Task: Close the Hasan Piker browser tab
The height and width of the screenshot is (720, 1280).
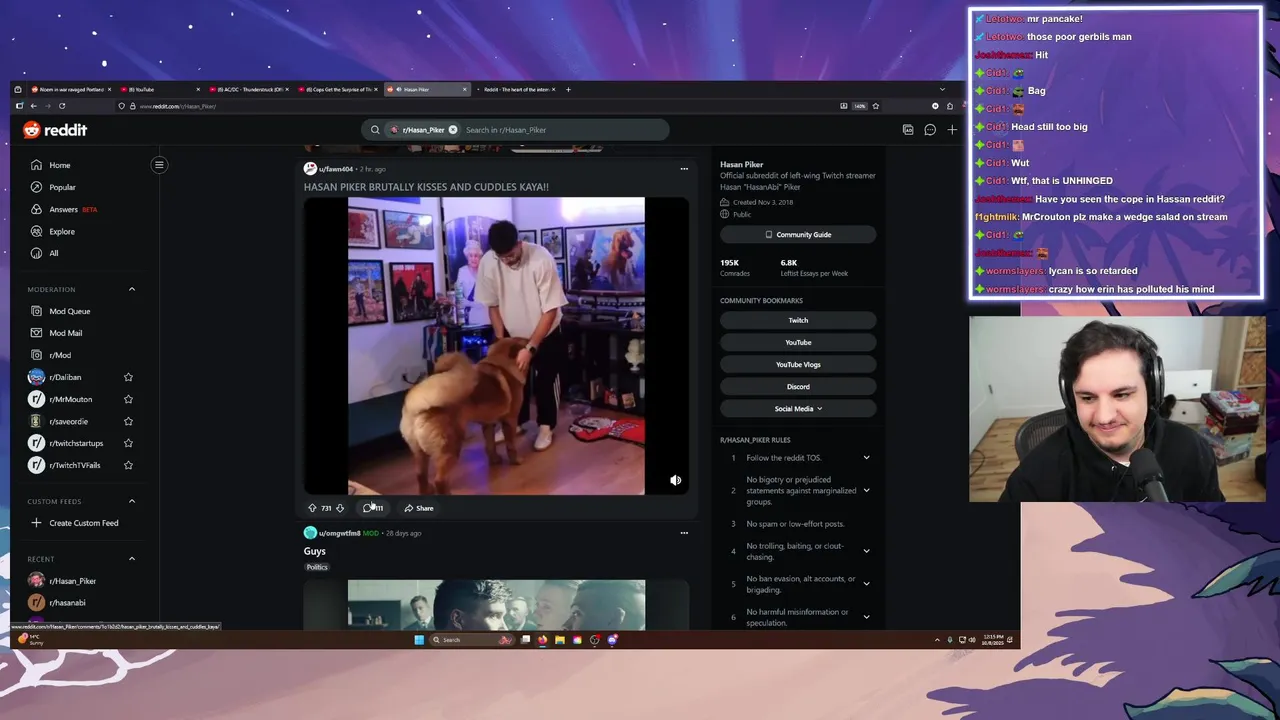Action: click(x=464, y=90)
